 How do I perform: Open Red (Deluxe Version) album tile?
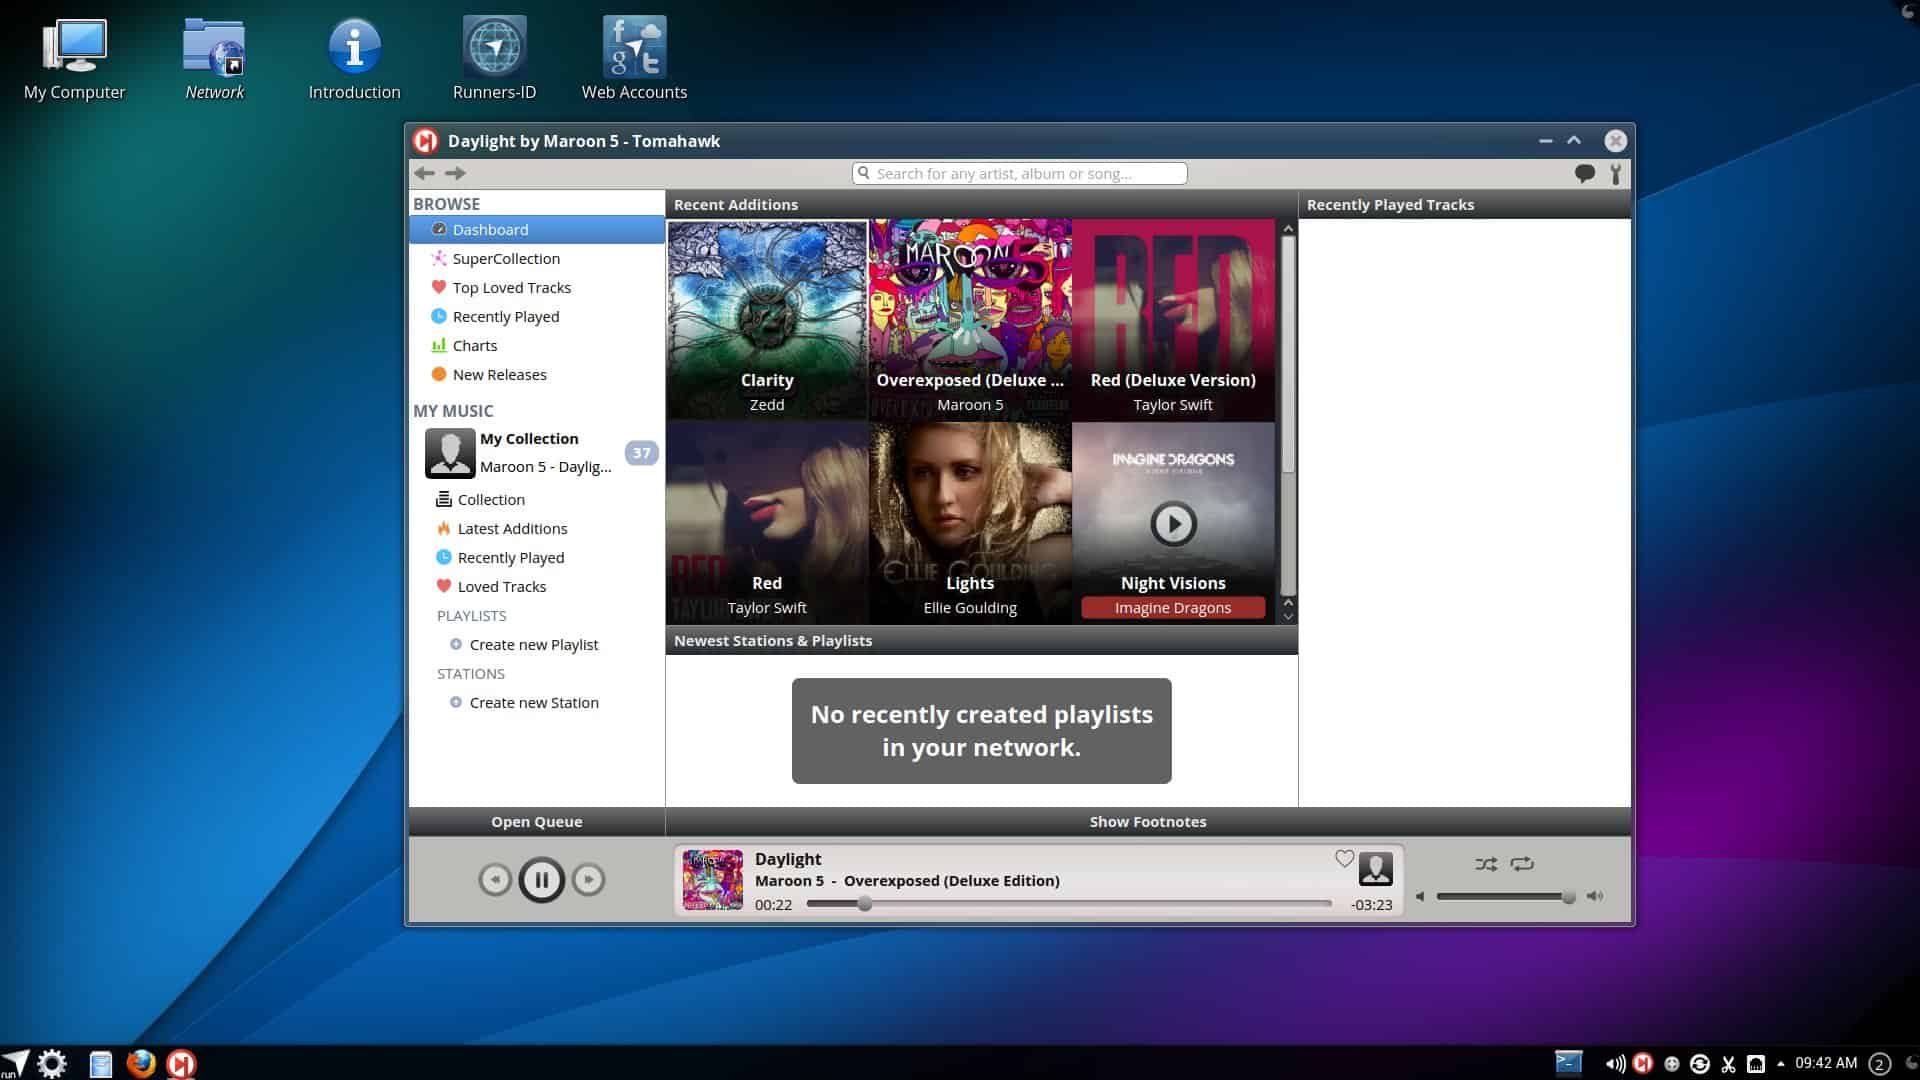click(x=1173, y=320)
